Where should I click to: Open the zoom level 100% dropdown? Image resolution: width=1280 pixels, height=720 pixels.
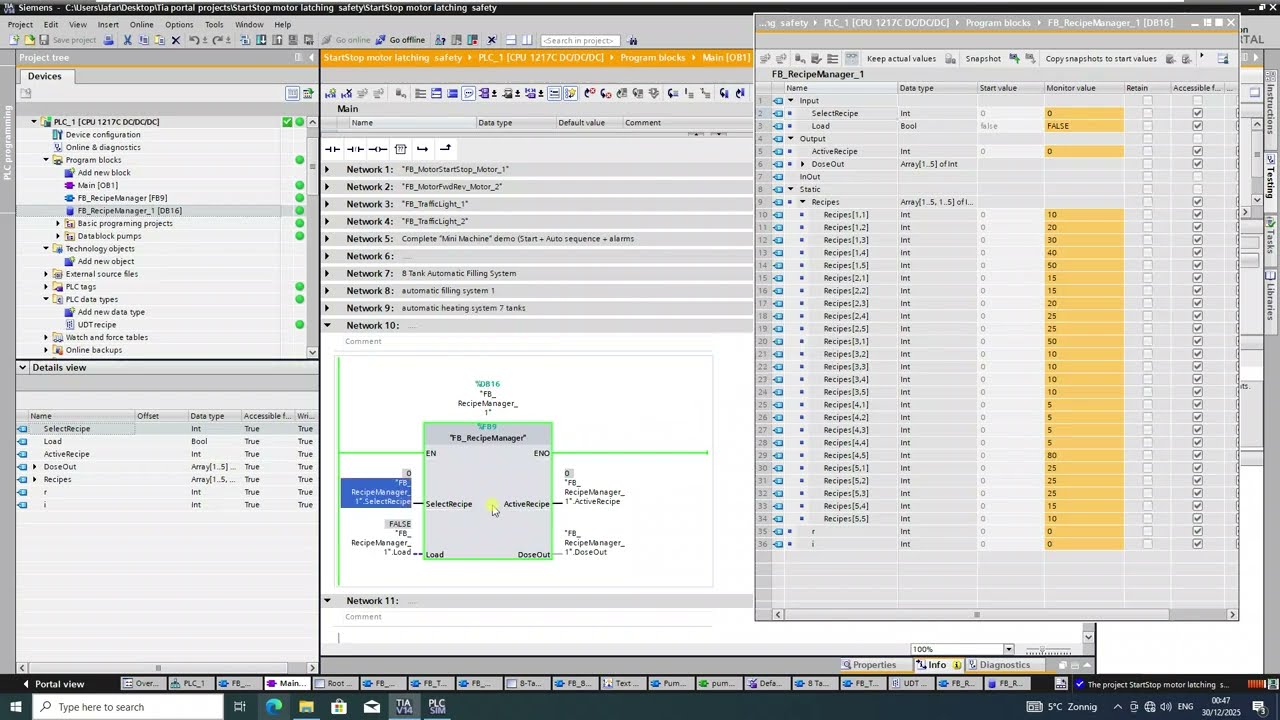[1008, 649]
